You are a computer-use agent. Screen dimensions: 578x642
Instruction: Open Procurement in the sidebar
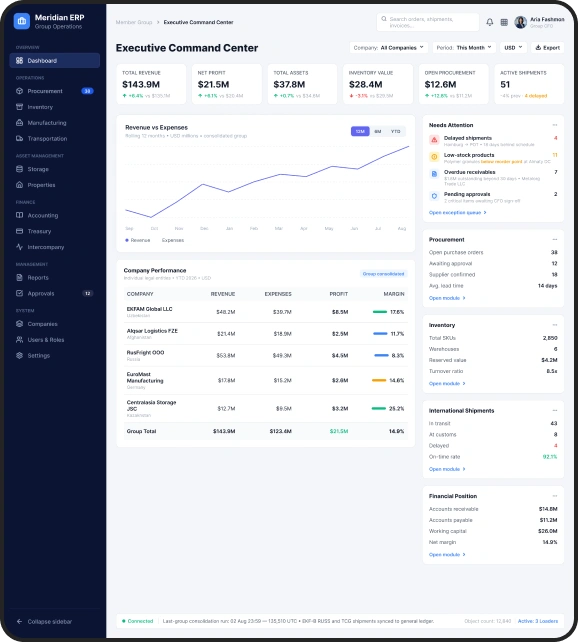54,91
